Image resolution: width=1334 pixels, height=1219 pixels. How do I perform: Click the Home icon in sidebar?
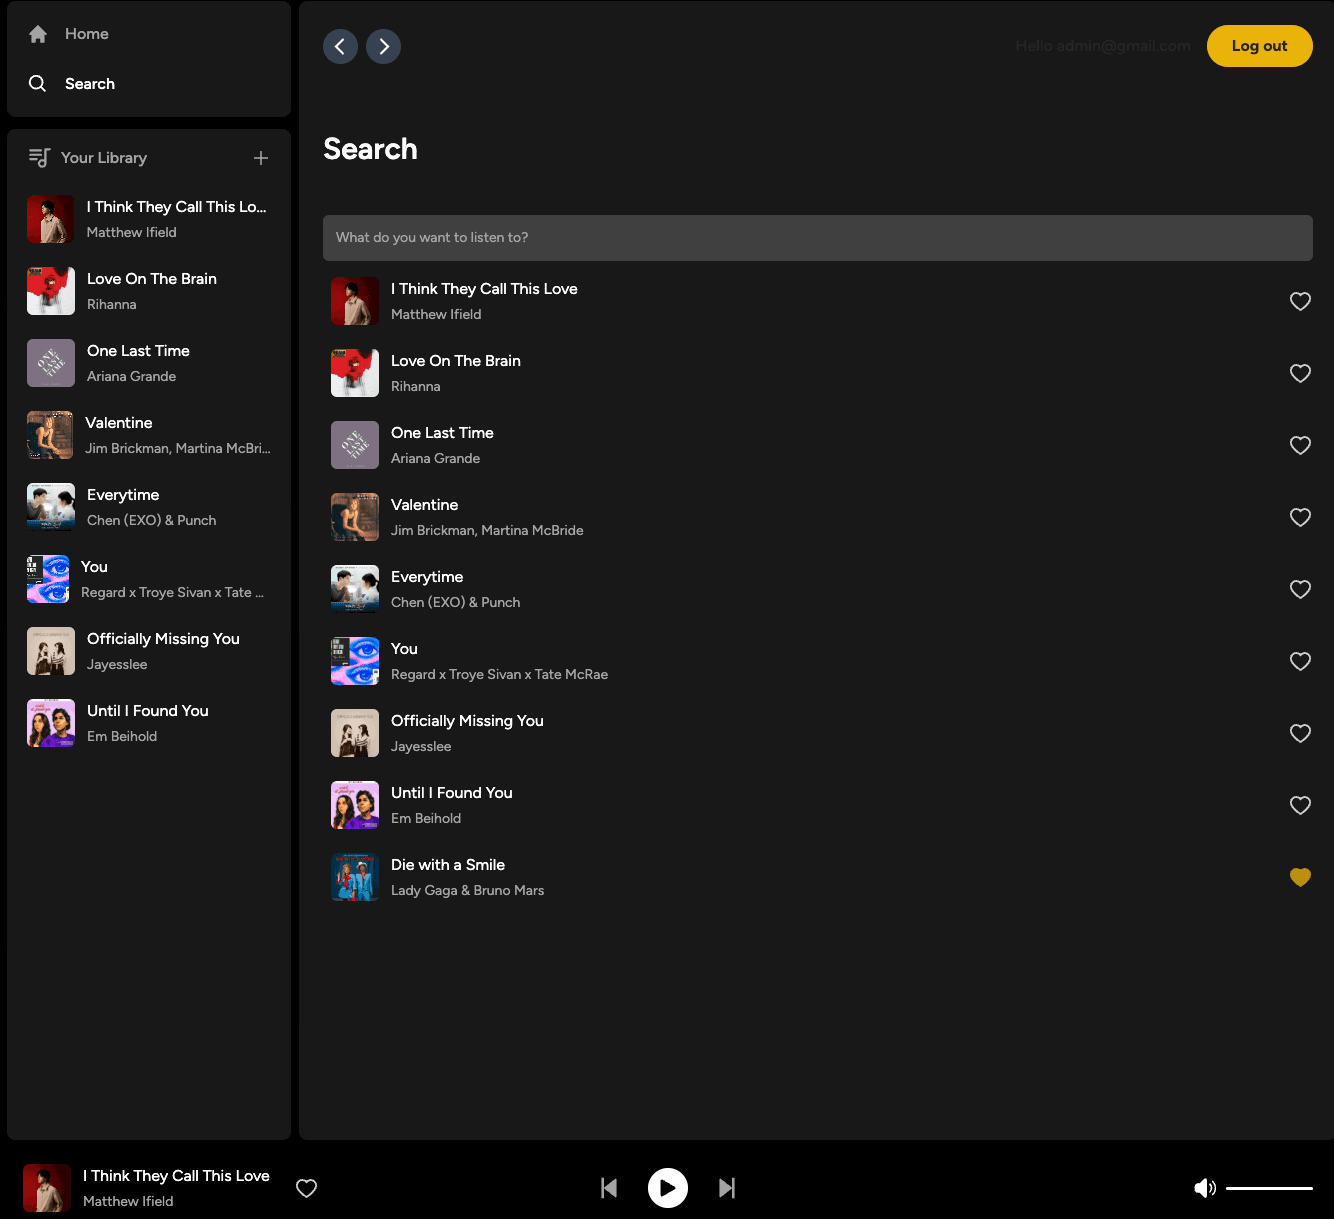coord(38,34)
